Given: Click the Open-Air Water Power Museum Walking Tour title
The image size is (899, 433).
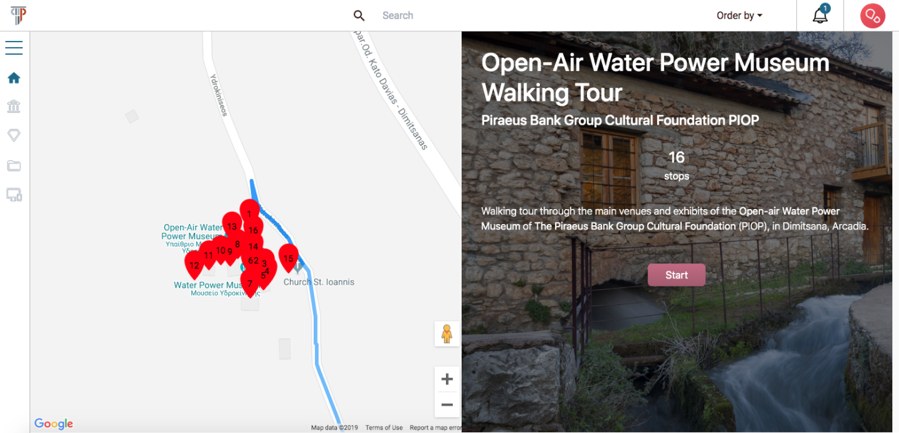Looking at the screenshot, I should [655, 78].
